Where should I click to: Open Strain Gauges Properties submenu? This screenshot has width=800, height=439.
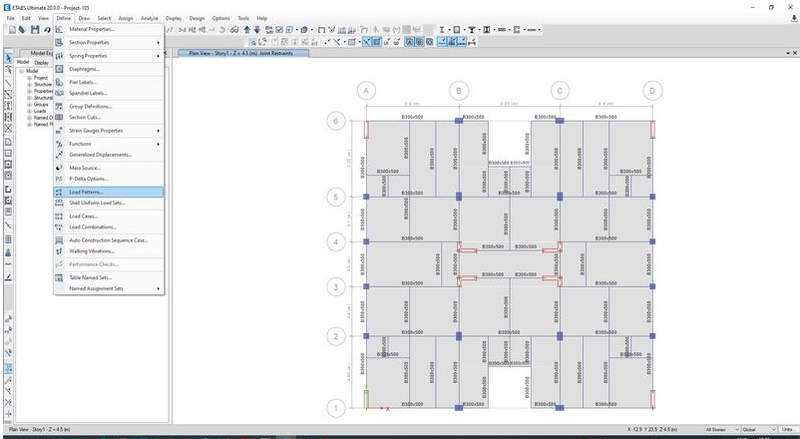point(109,131)
